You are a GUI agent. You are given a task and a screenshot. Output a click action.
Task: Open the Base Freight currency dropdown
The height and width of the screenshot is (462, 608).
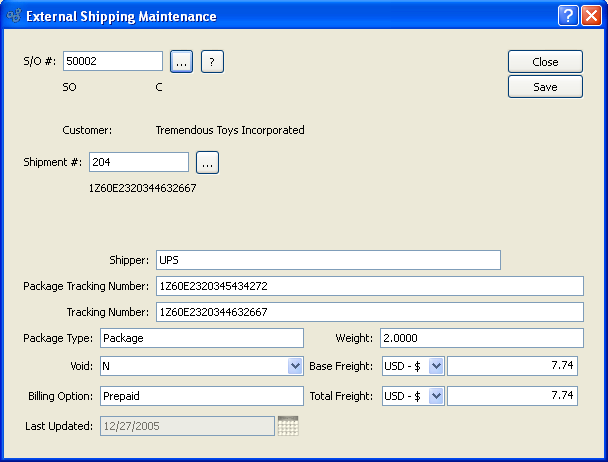pos(436,366)
